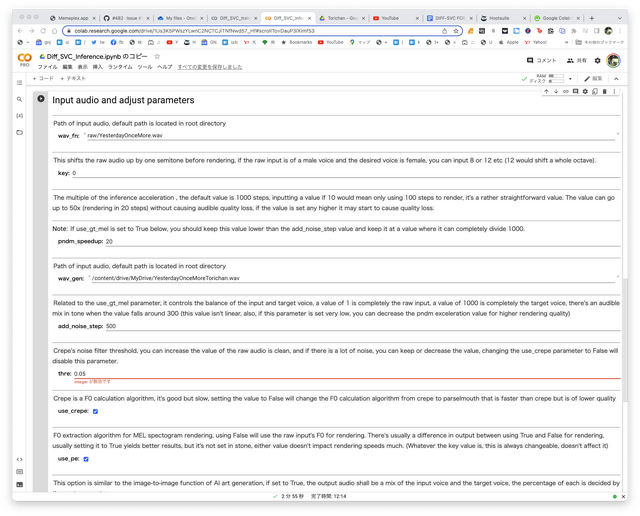Delete cell using trash icon

point(604,91)
